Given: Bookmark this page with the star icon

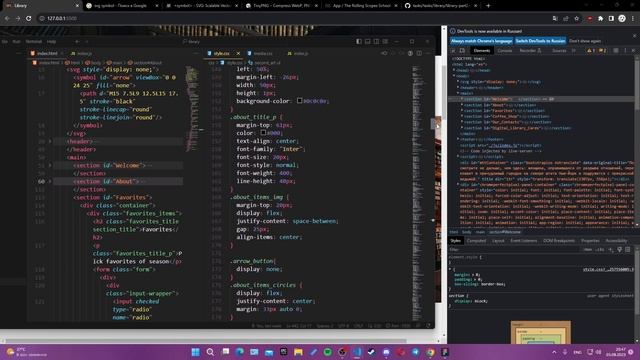Looking at the screenshot, I should coord(576,18).
